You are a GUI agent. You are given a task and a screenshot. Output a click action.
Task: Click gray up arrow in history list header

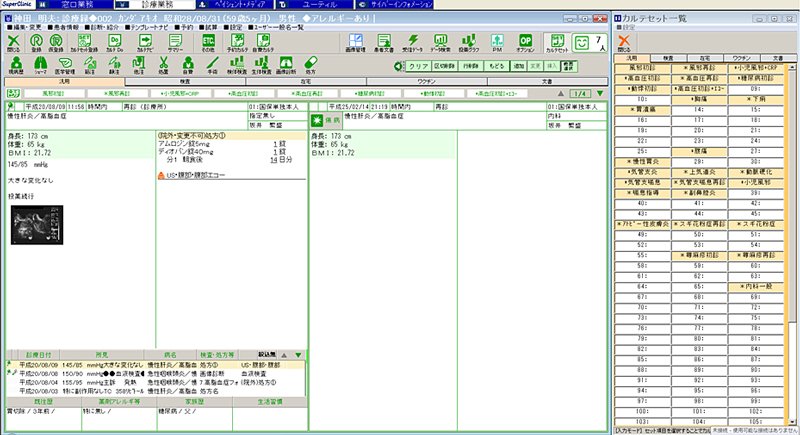(284, 355)
